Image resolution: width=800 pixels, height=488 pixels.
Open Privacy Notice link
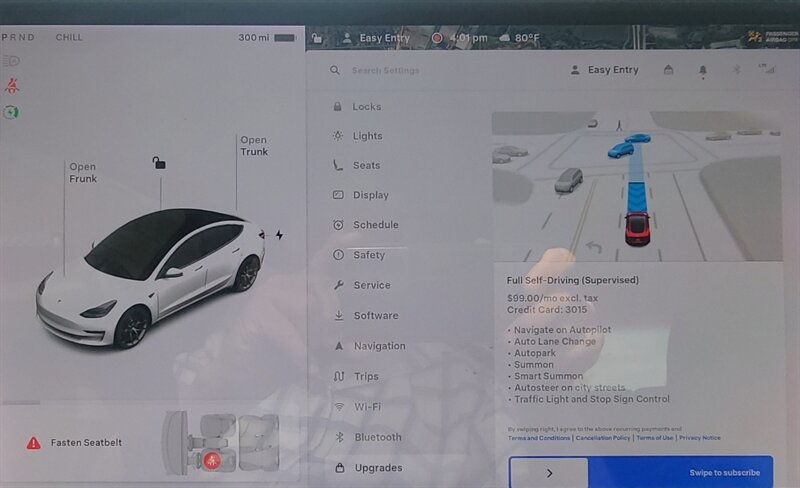coord(699,438)
